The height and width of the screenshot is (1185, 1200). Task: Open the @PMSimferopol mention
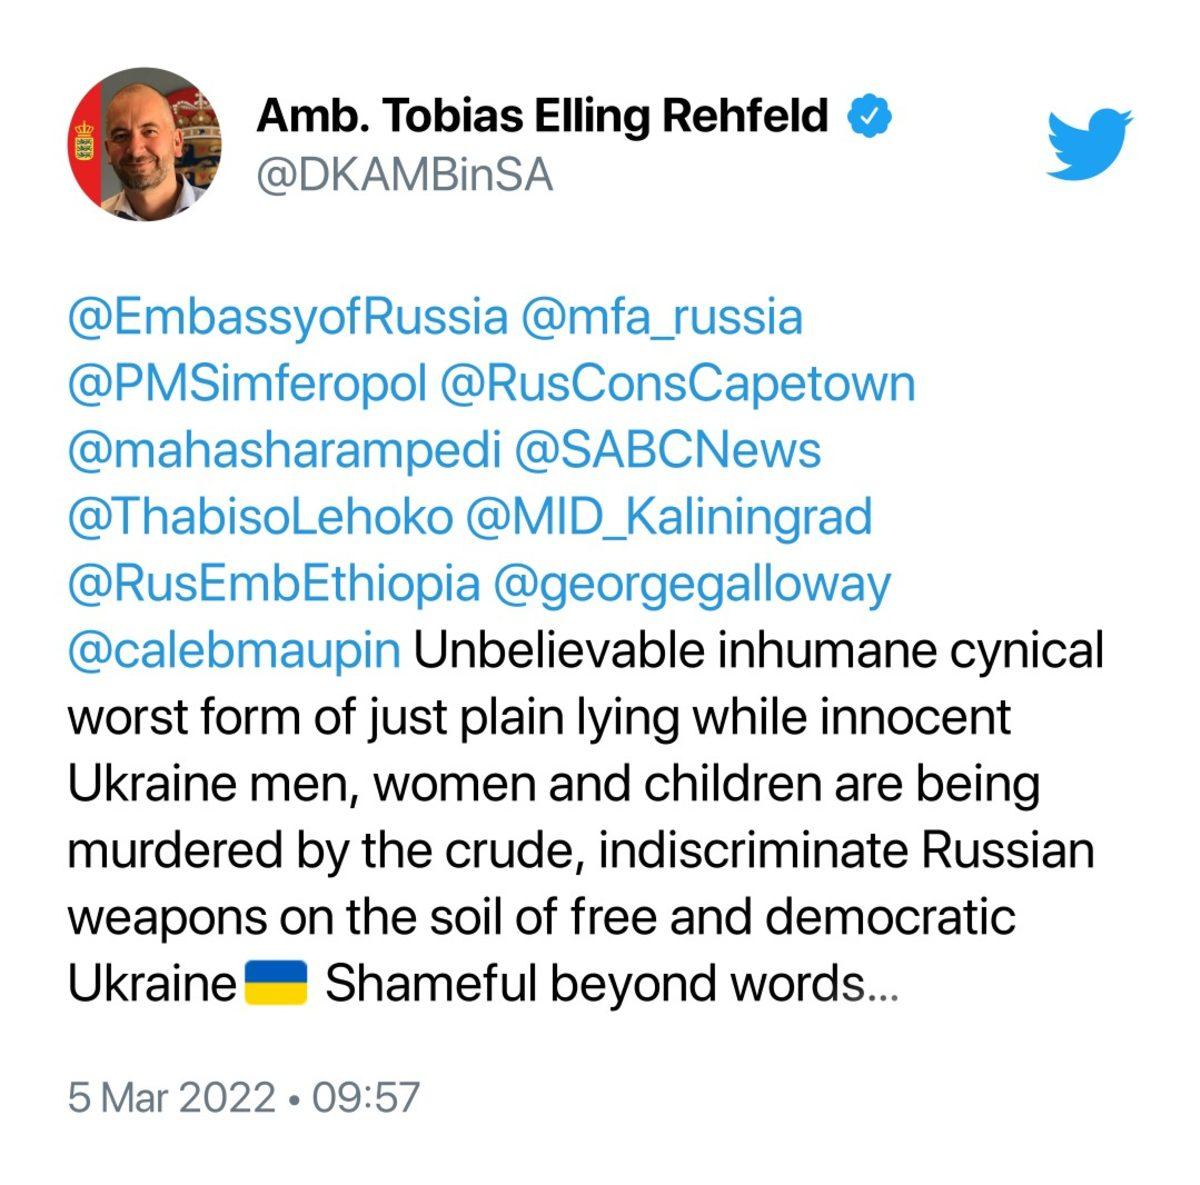(247, 384)
